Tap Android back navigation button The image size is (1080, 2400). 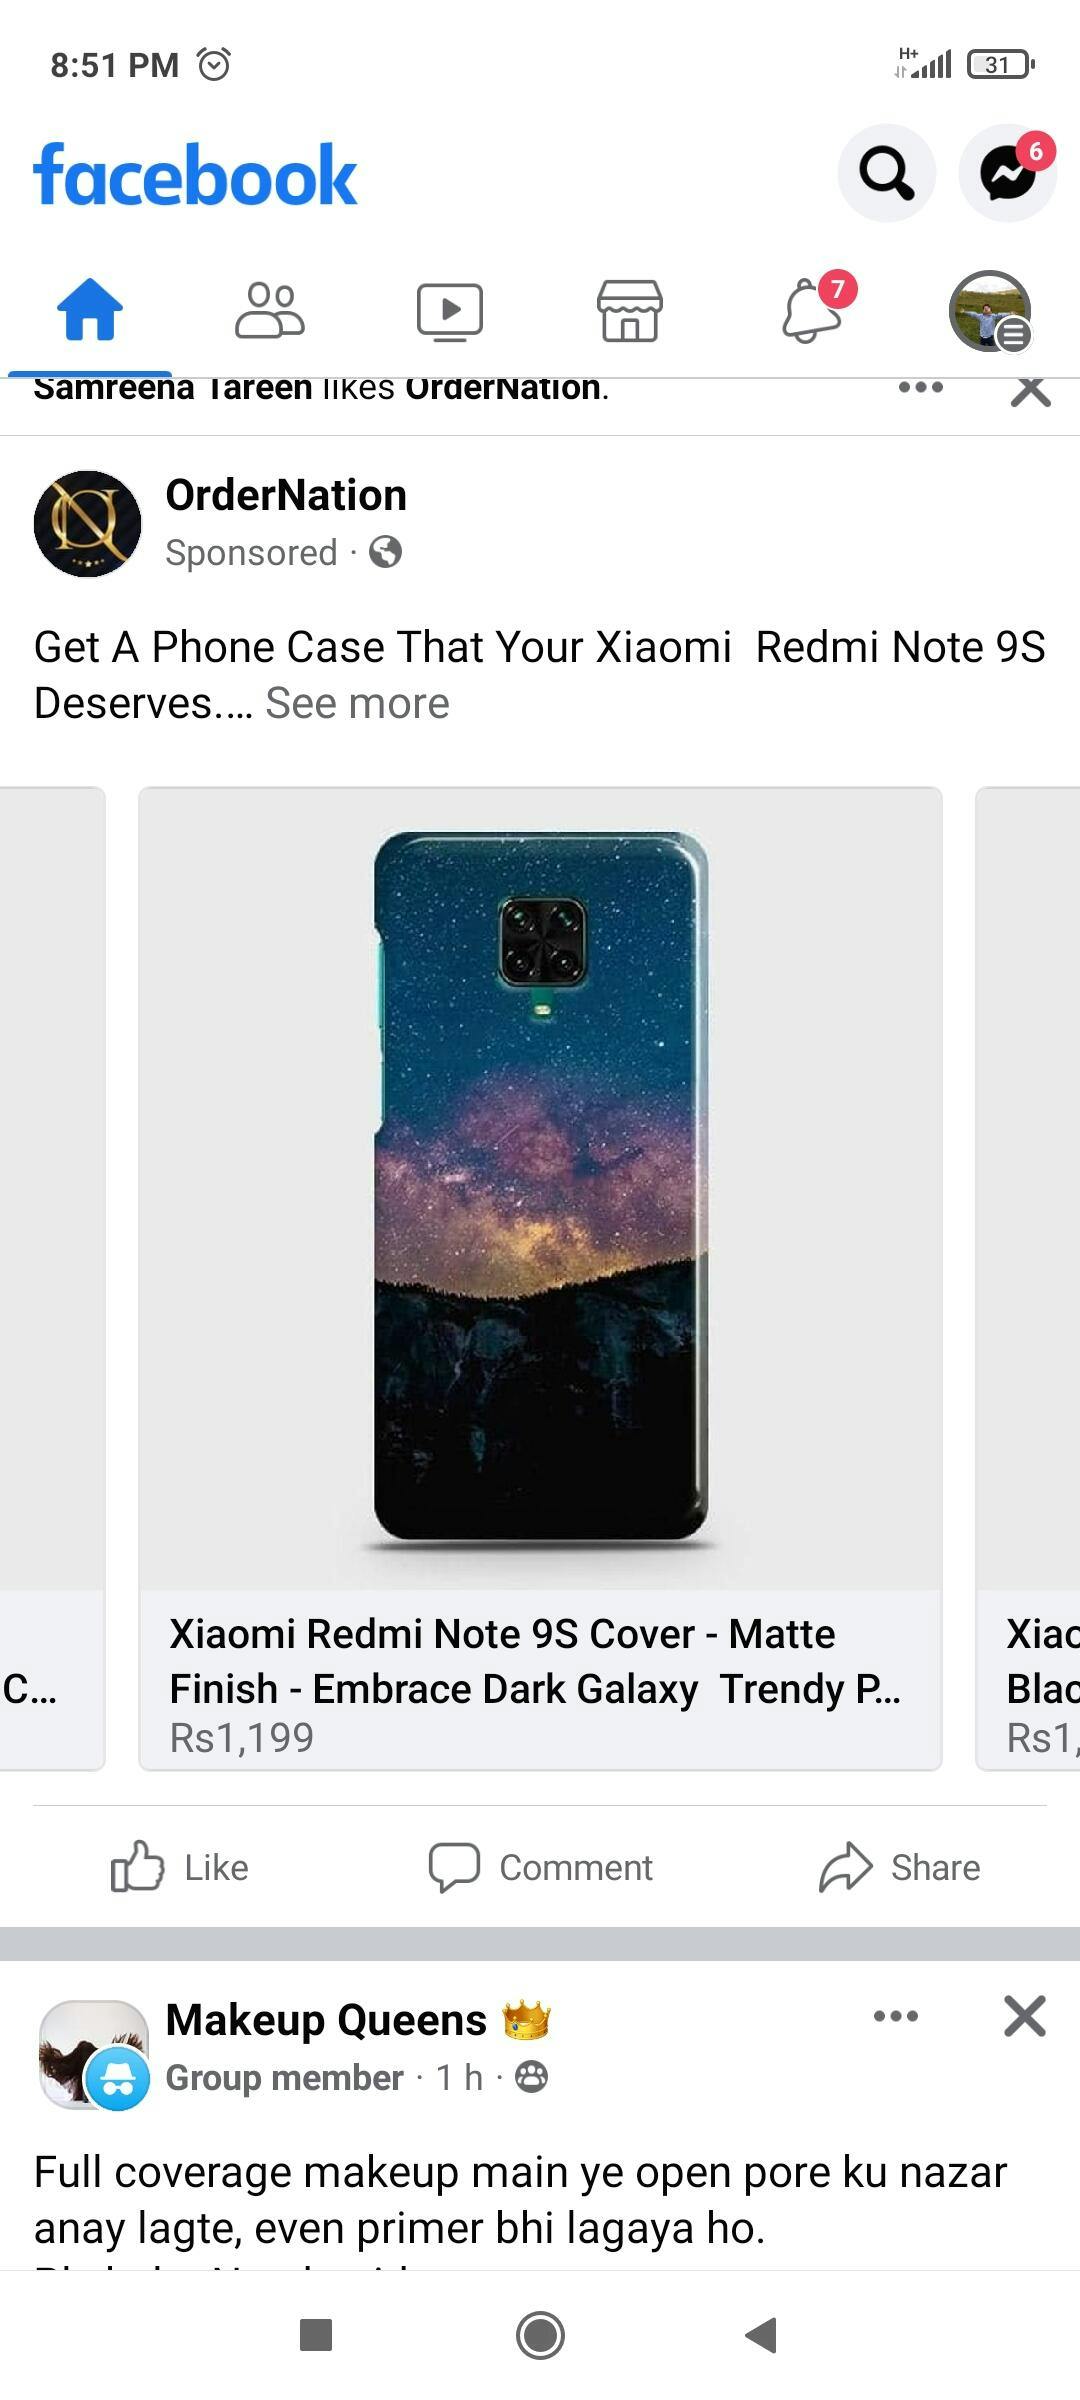coord(762,2336)
